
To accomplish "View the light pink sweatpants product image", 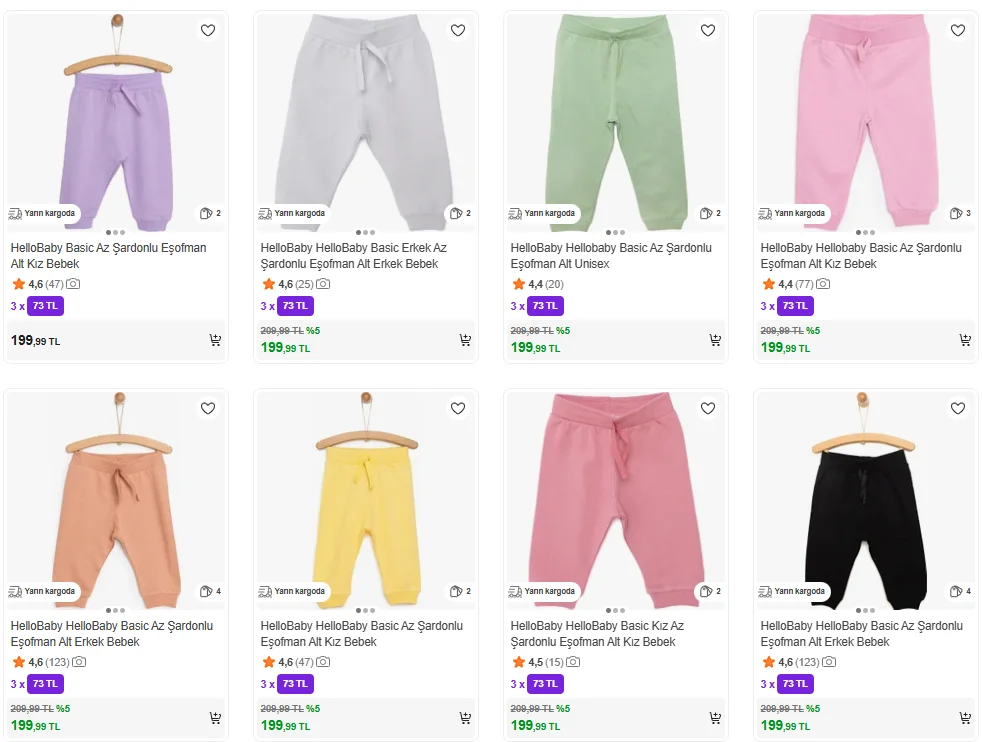I will (866, 115).
